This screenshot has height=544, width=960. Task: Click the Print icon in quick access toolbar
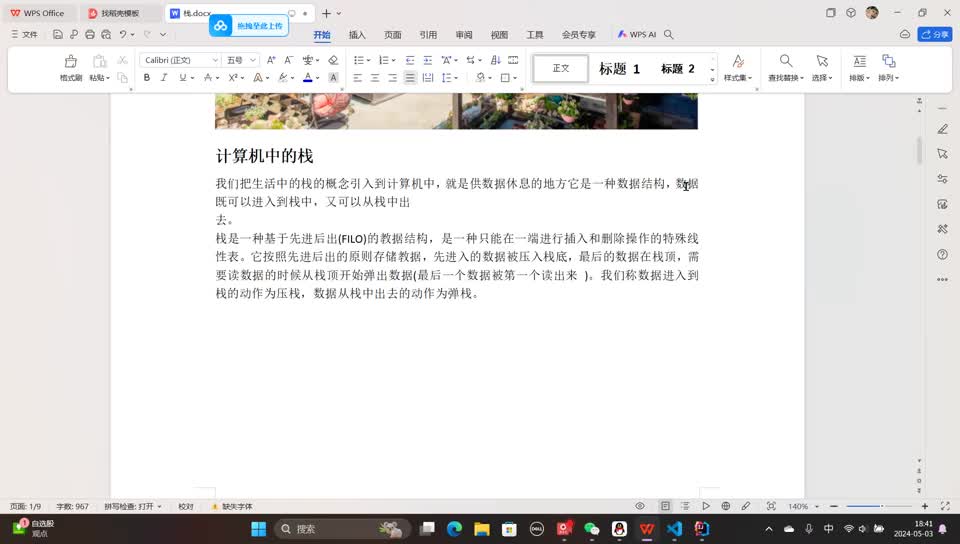(x=90, y=34)
